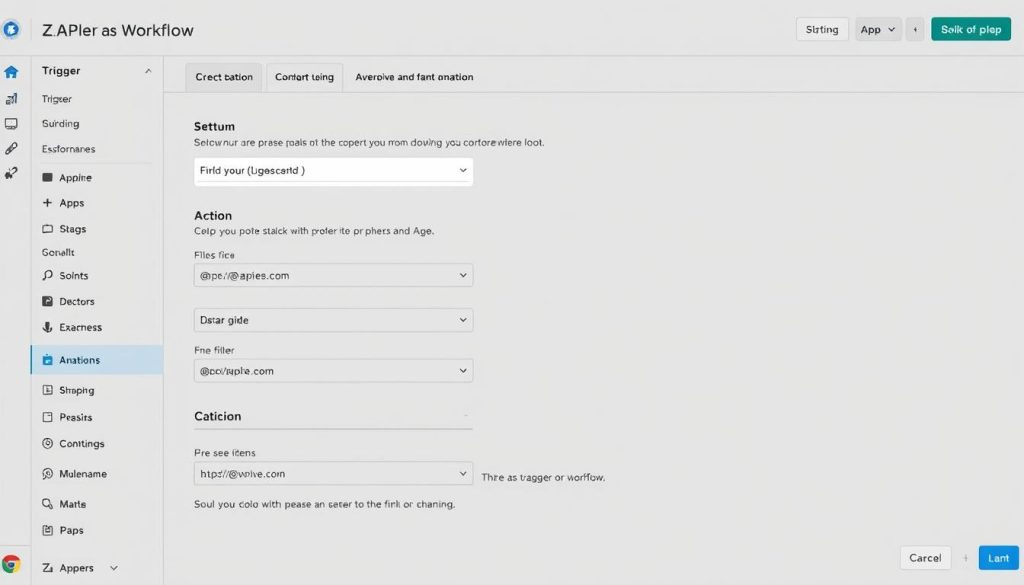Click the Chrome icon at the bottom left
The image size is (1024, 585).
click(12, 563)
